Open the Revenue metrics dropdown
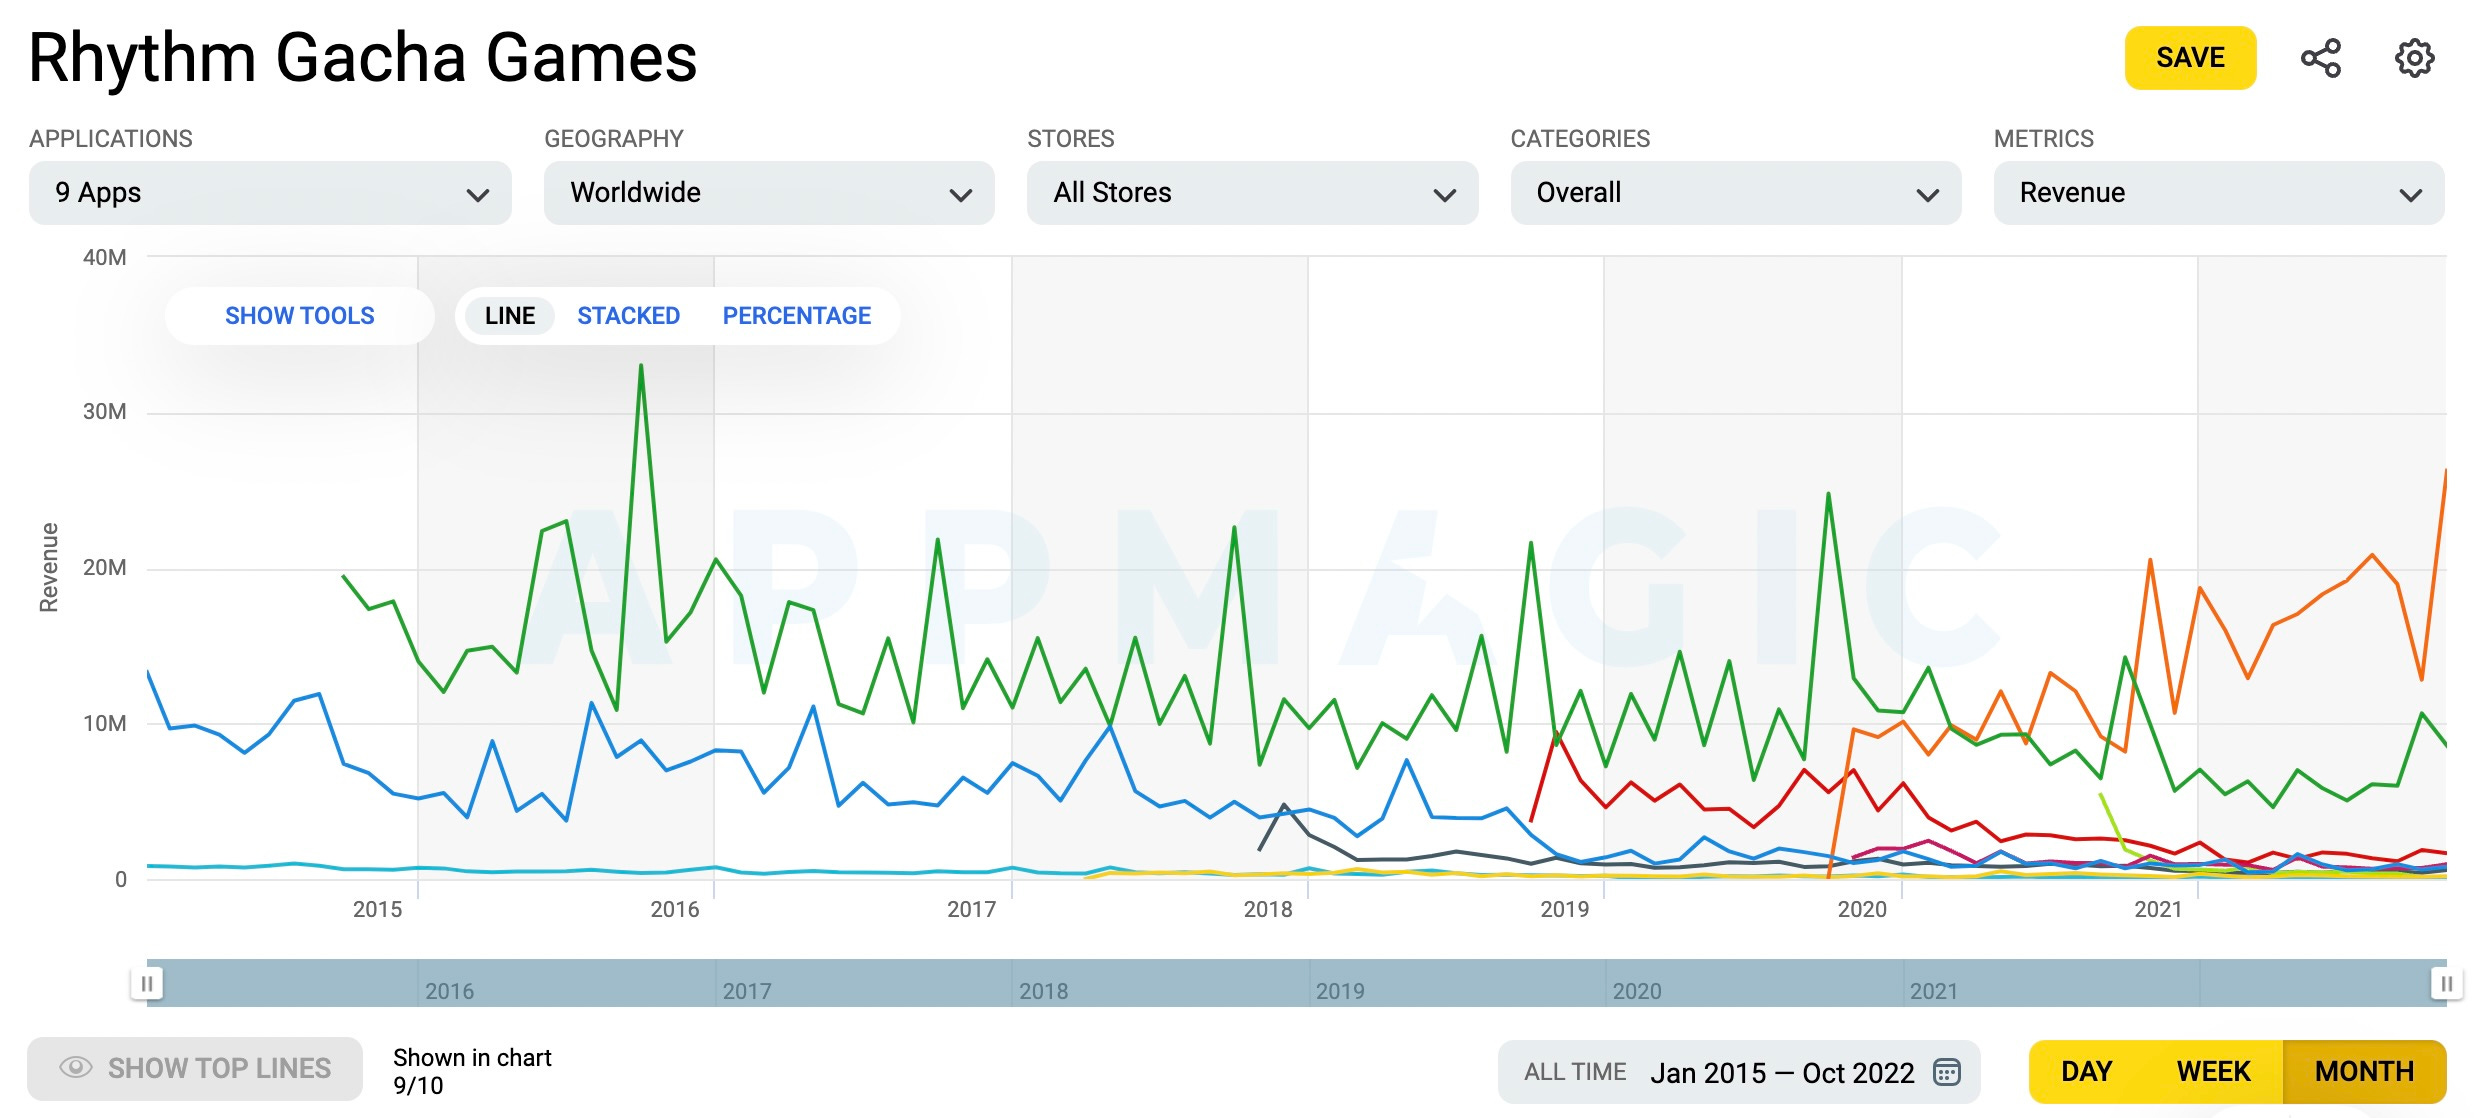Viewport: 2477px width, 1118px height. pos(2219,193)
